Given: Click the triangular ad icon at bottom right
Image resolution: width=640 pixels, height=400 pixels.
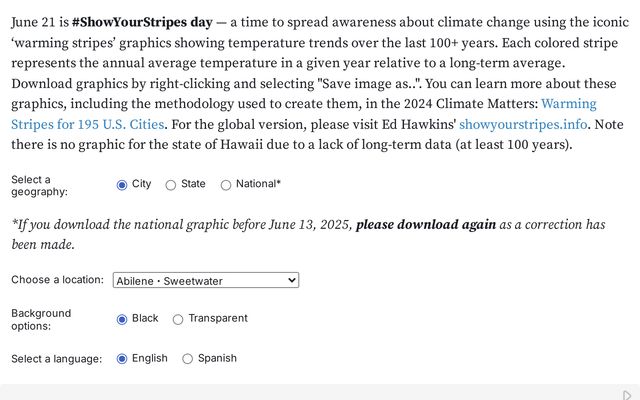Looking at the screenshot, I should [627, 395].
